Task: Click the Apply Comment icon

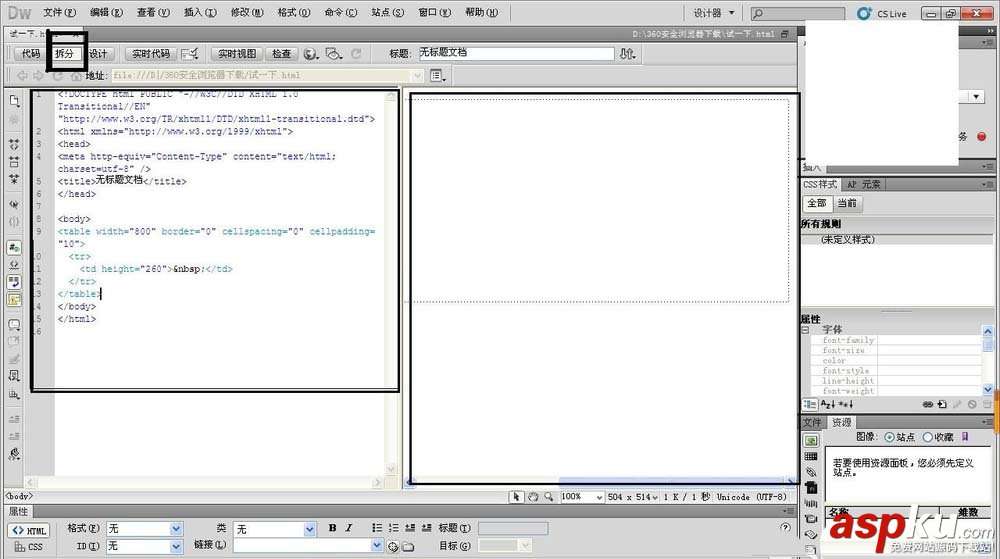Action: (14, 324)
